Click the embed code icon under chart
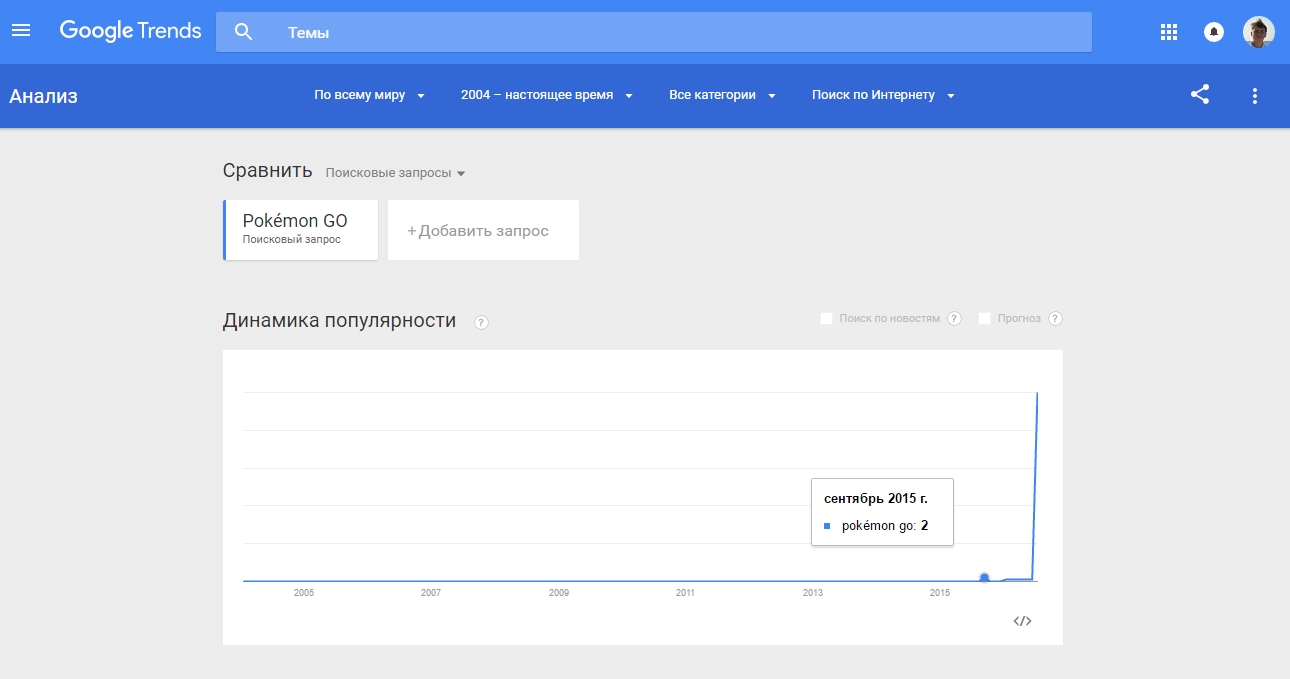 [x=1022, y=621]
